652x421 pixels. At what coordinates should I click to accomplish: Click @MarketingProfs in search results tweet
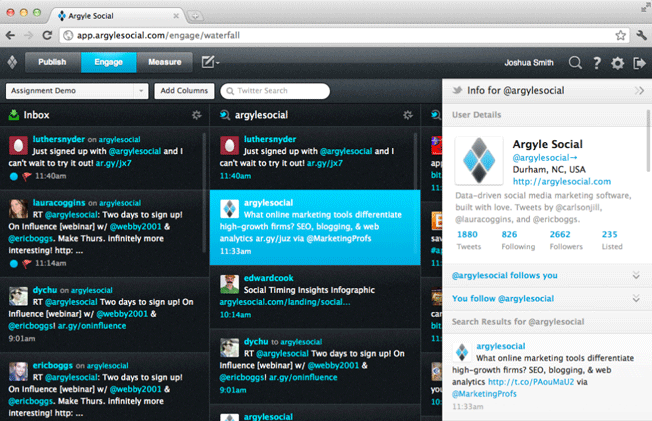pyautogui.click(x=484, y=394)
